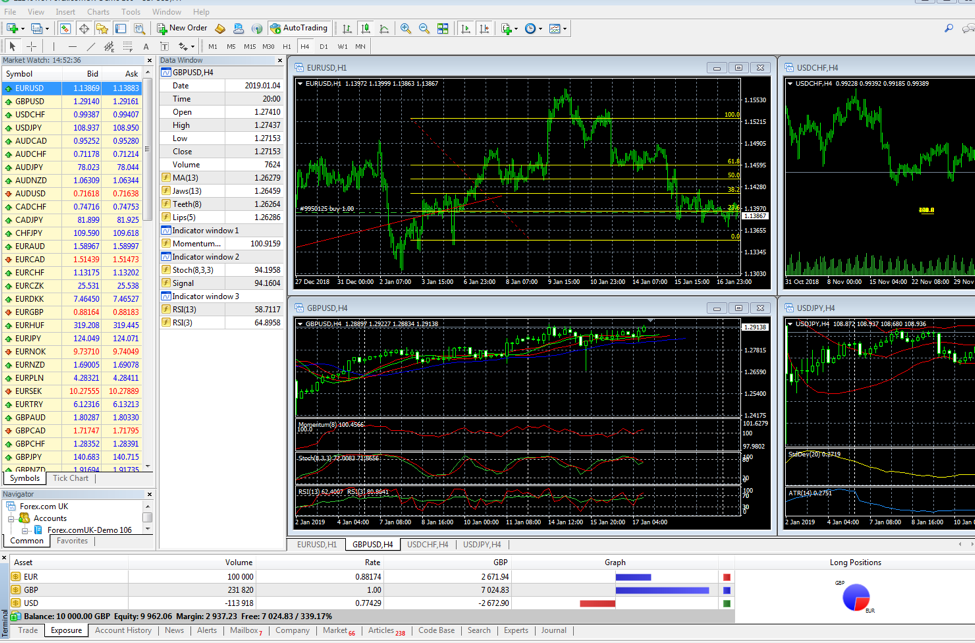This screenshot has width=975, height=643.
Task: Switch chart to Candlesticks mode
Action: 366,28
